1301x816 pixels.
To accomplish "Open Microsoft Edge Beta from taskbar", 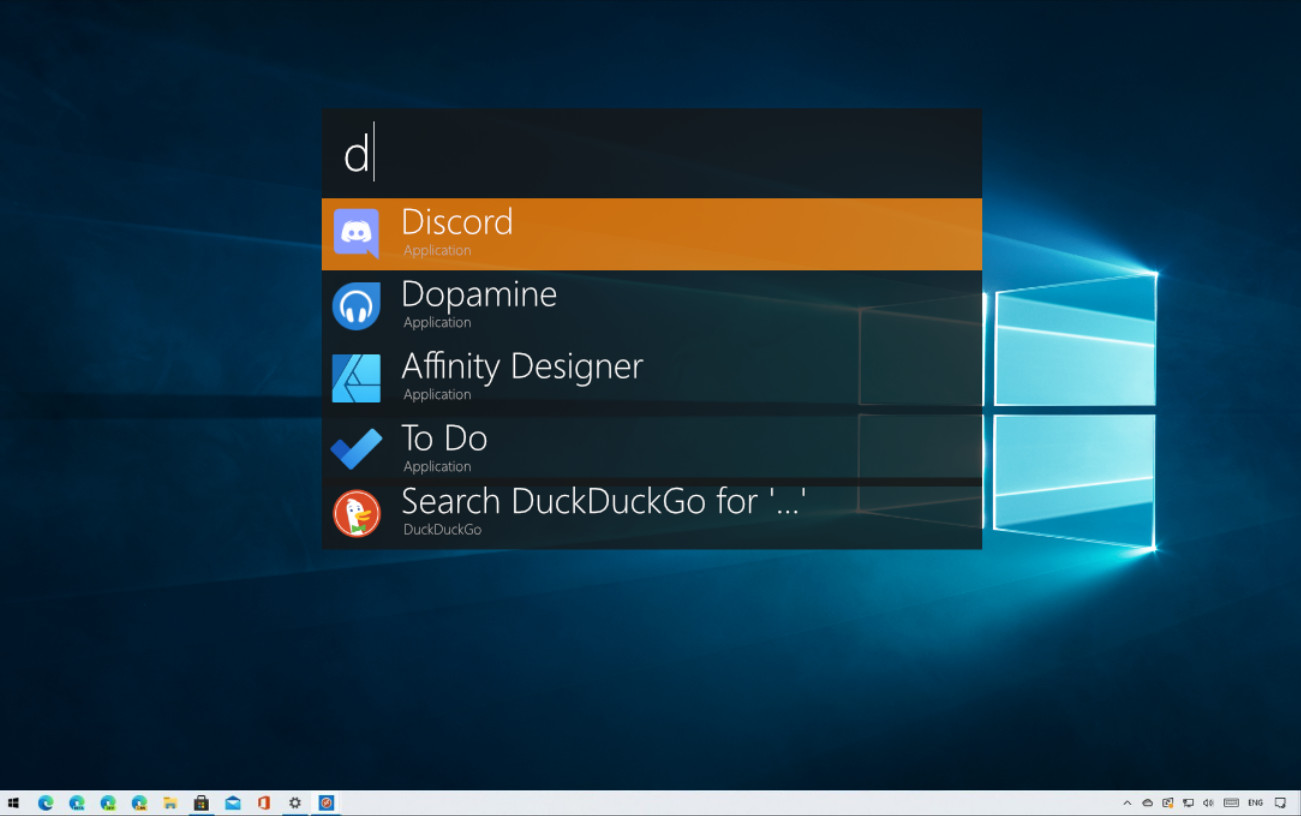I will point(77,803).
